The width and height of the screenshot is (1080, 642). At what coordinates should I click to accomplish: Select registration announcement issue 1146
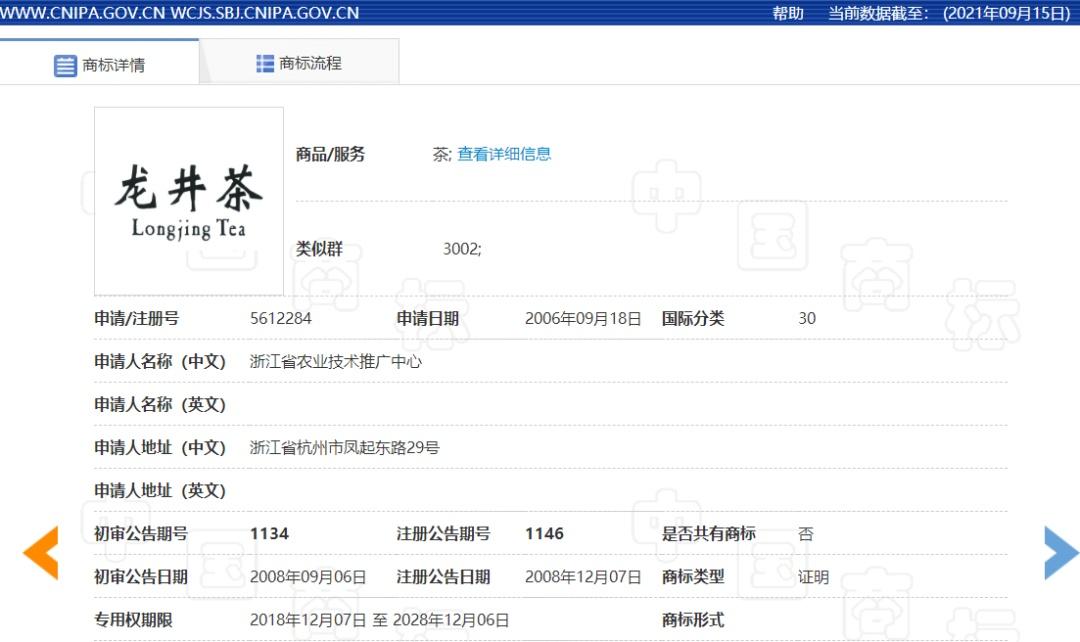(544, 534)
